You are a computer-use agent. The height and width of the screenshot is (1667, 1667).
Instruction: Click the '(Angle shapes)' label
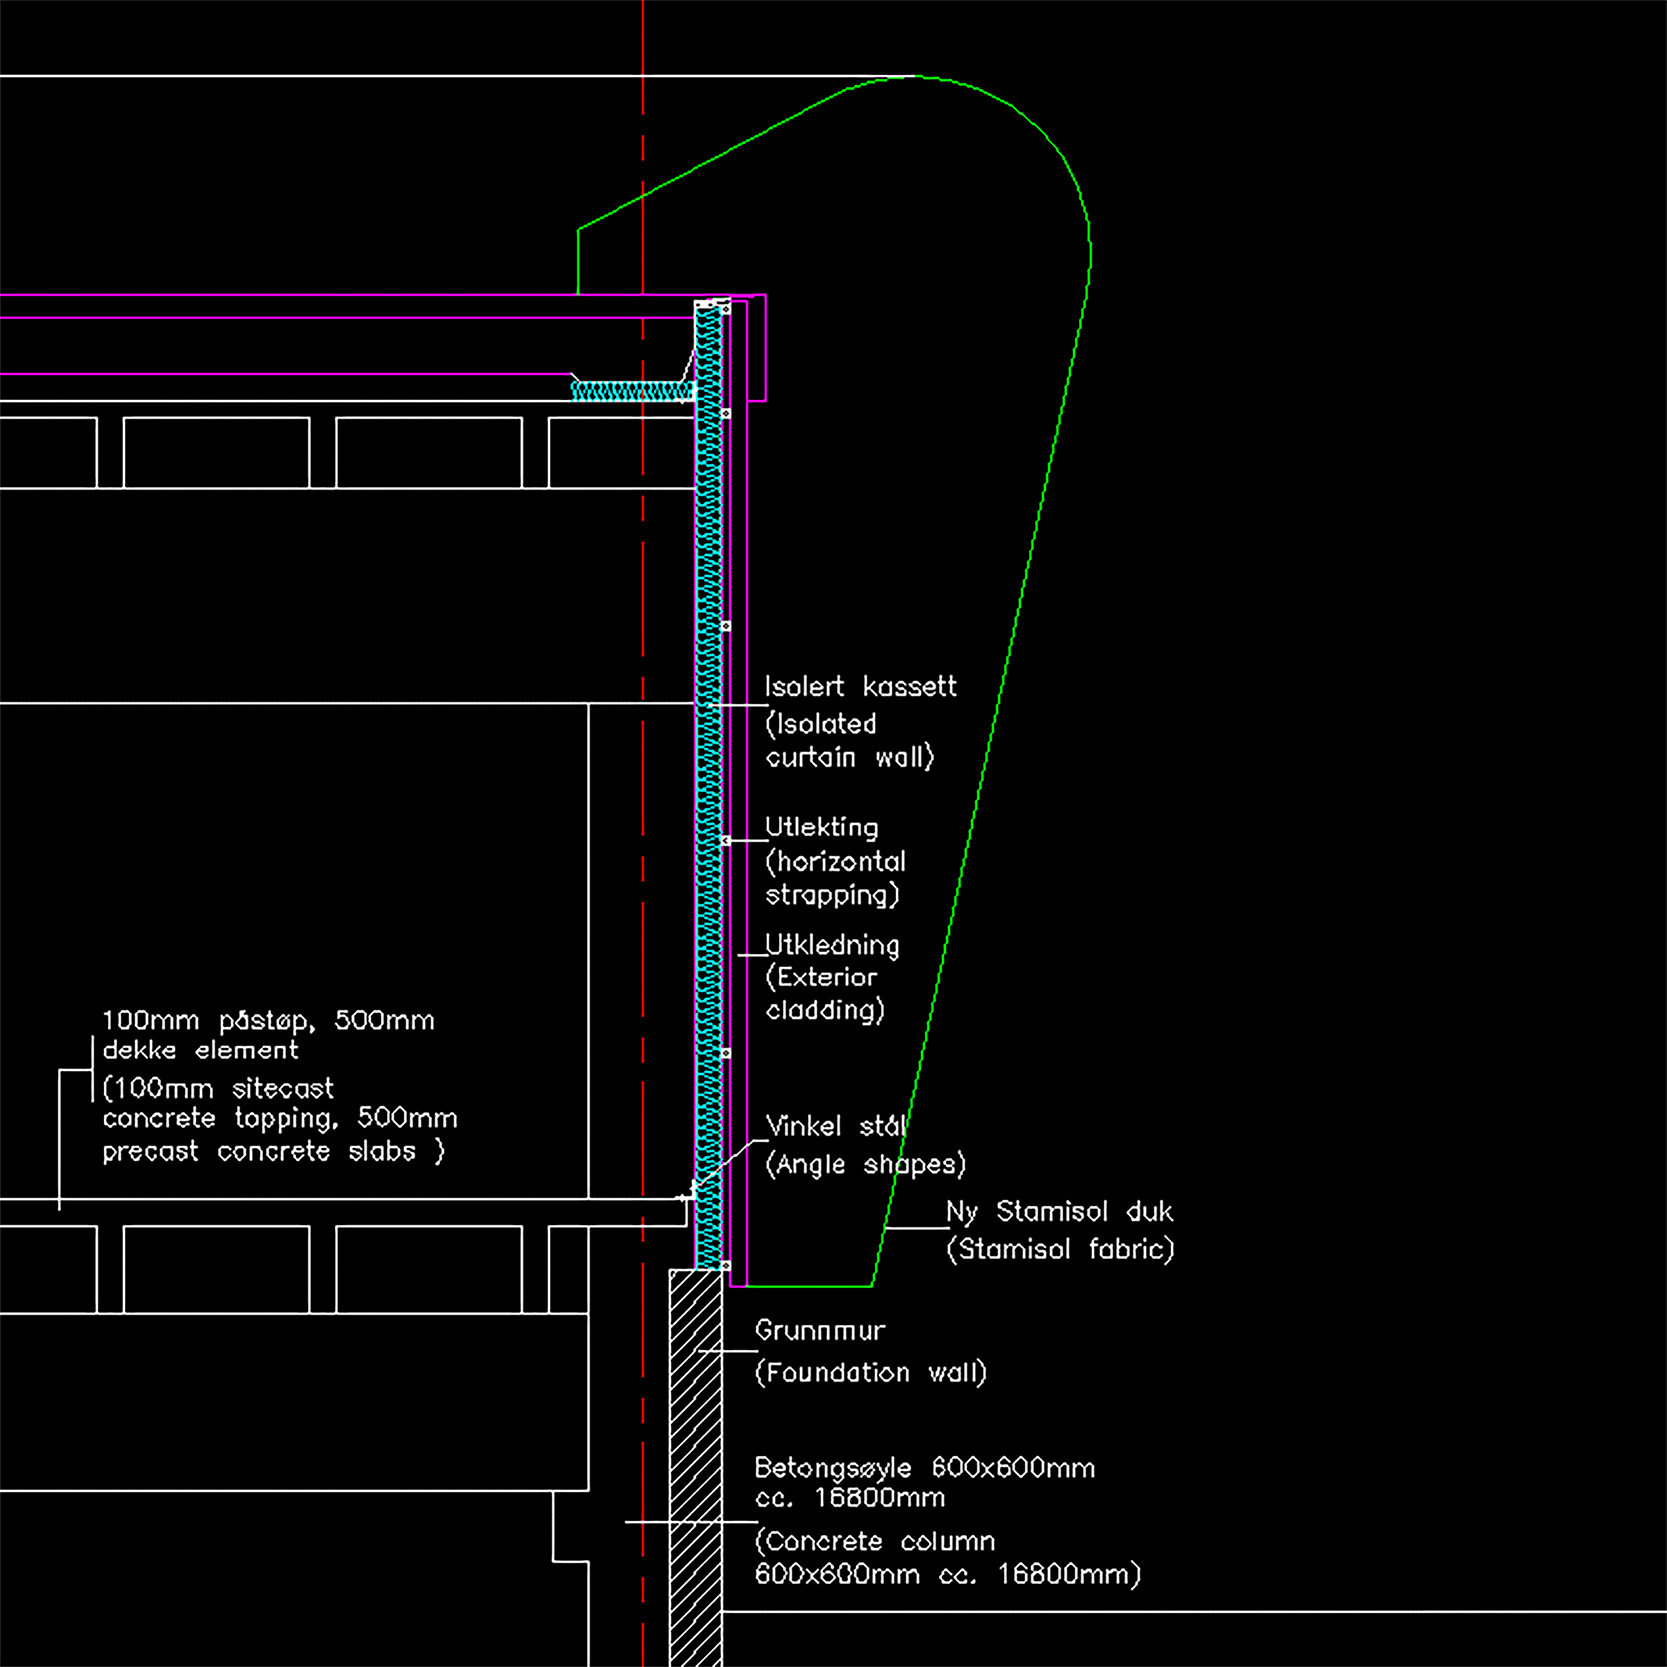coord(866,1164)
